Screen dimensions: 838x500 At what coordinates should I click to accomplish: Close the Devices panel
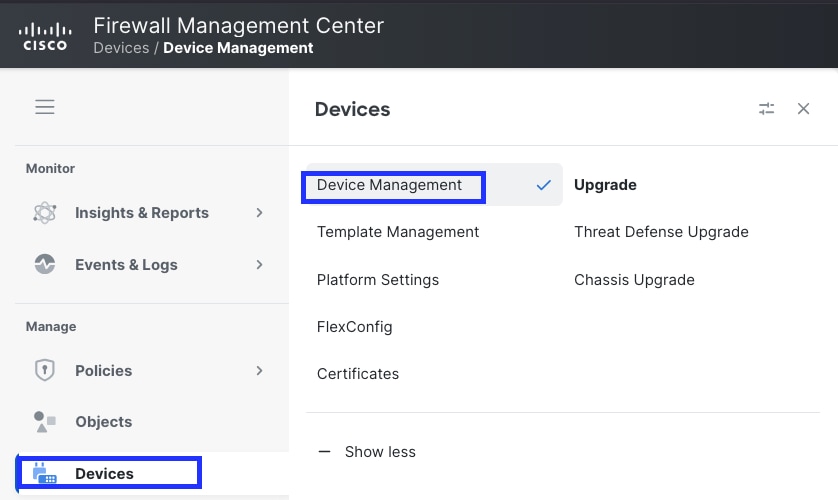(x=803, y=109)
